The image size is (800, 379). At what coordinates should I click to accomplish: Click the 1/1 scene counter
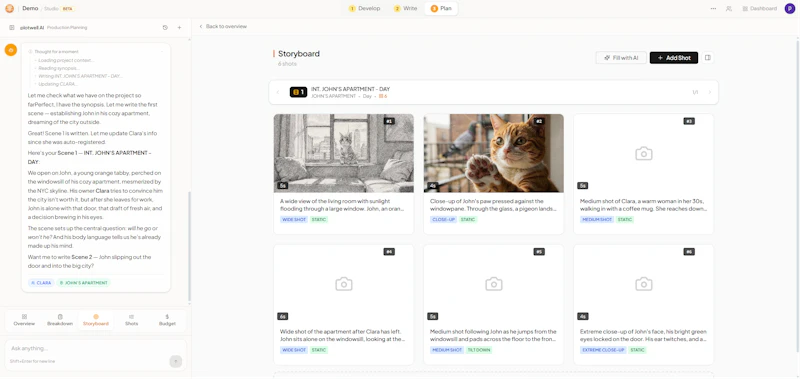695,92
